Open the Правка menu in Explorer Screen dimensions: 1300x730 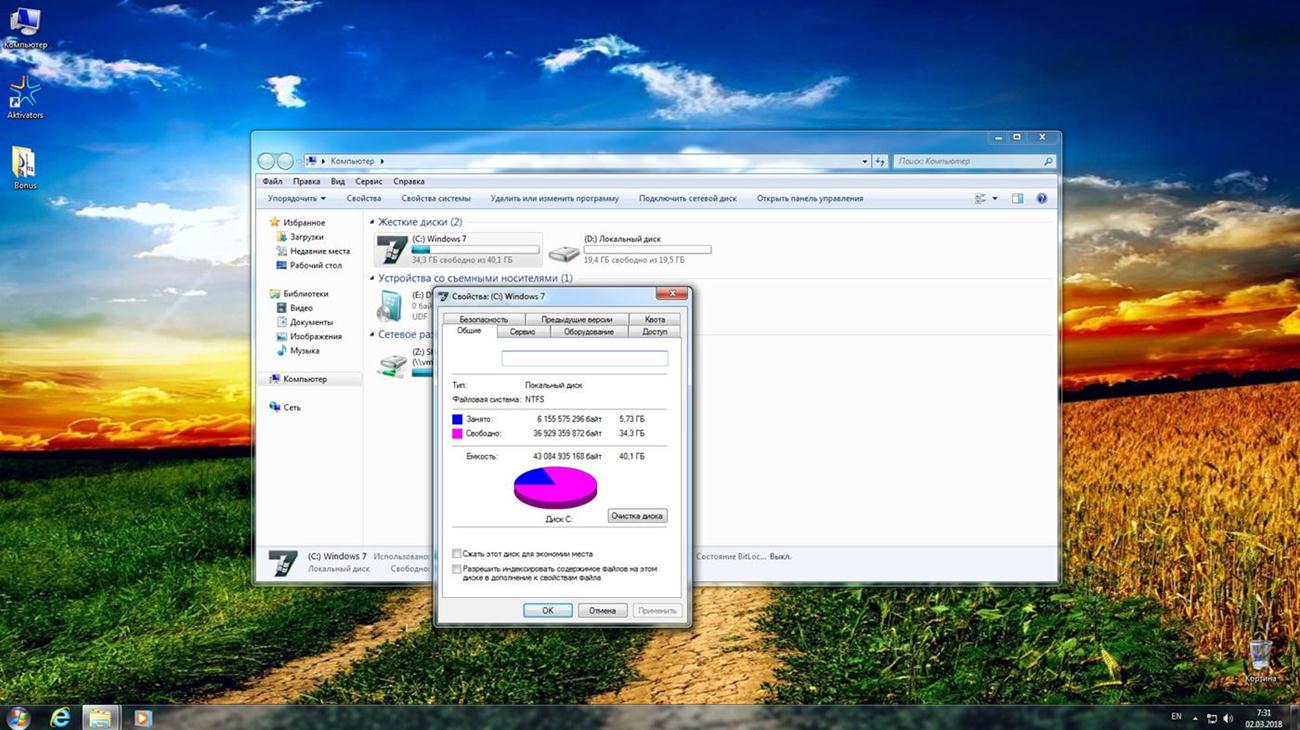pyautogui.click(x=307, y=182)
